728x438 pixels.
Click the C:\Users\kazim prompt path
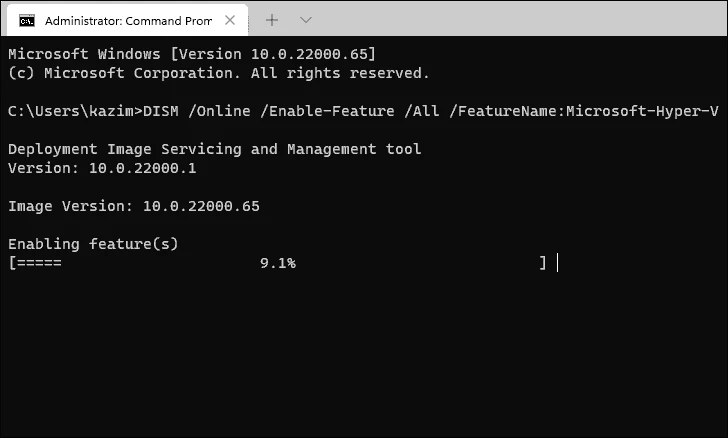point(70,111)
